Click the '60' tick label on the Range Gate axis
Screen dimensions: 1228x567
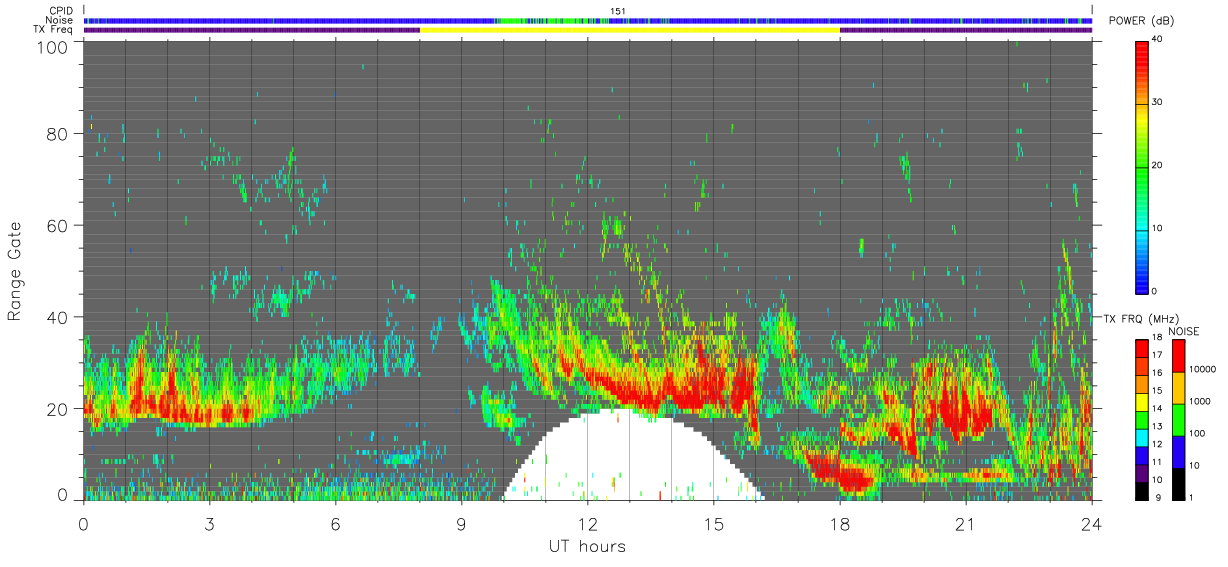(x=58, y=225)
